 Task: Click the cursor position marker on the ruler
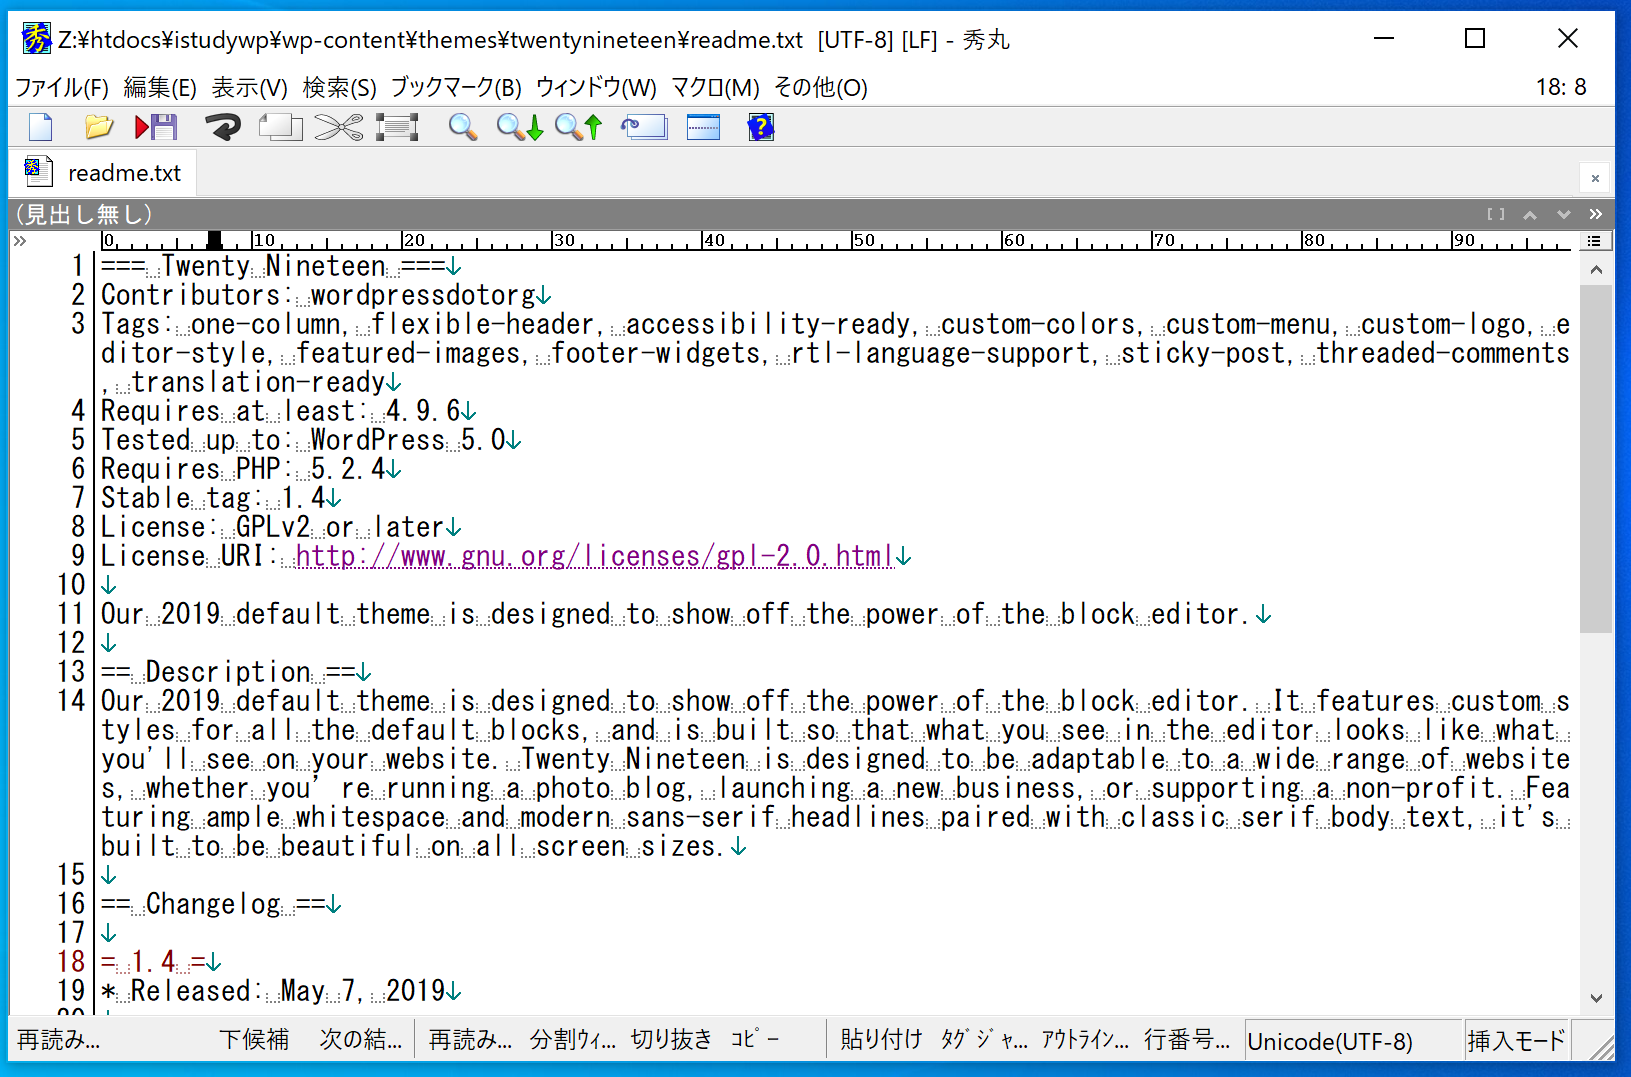(214, 240)
